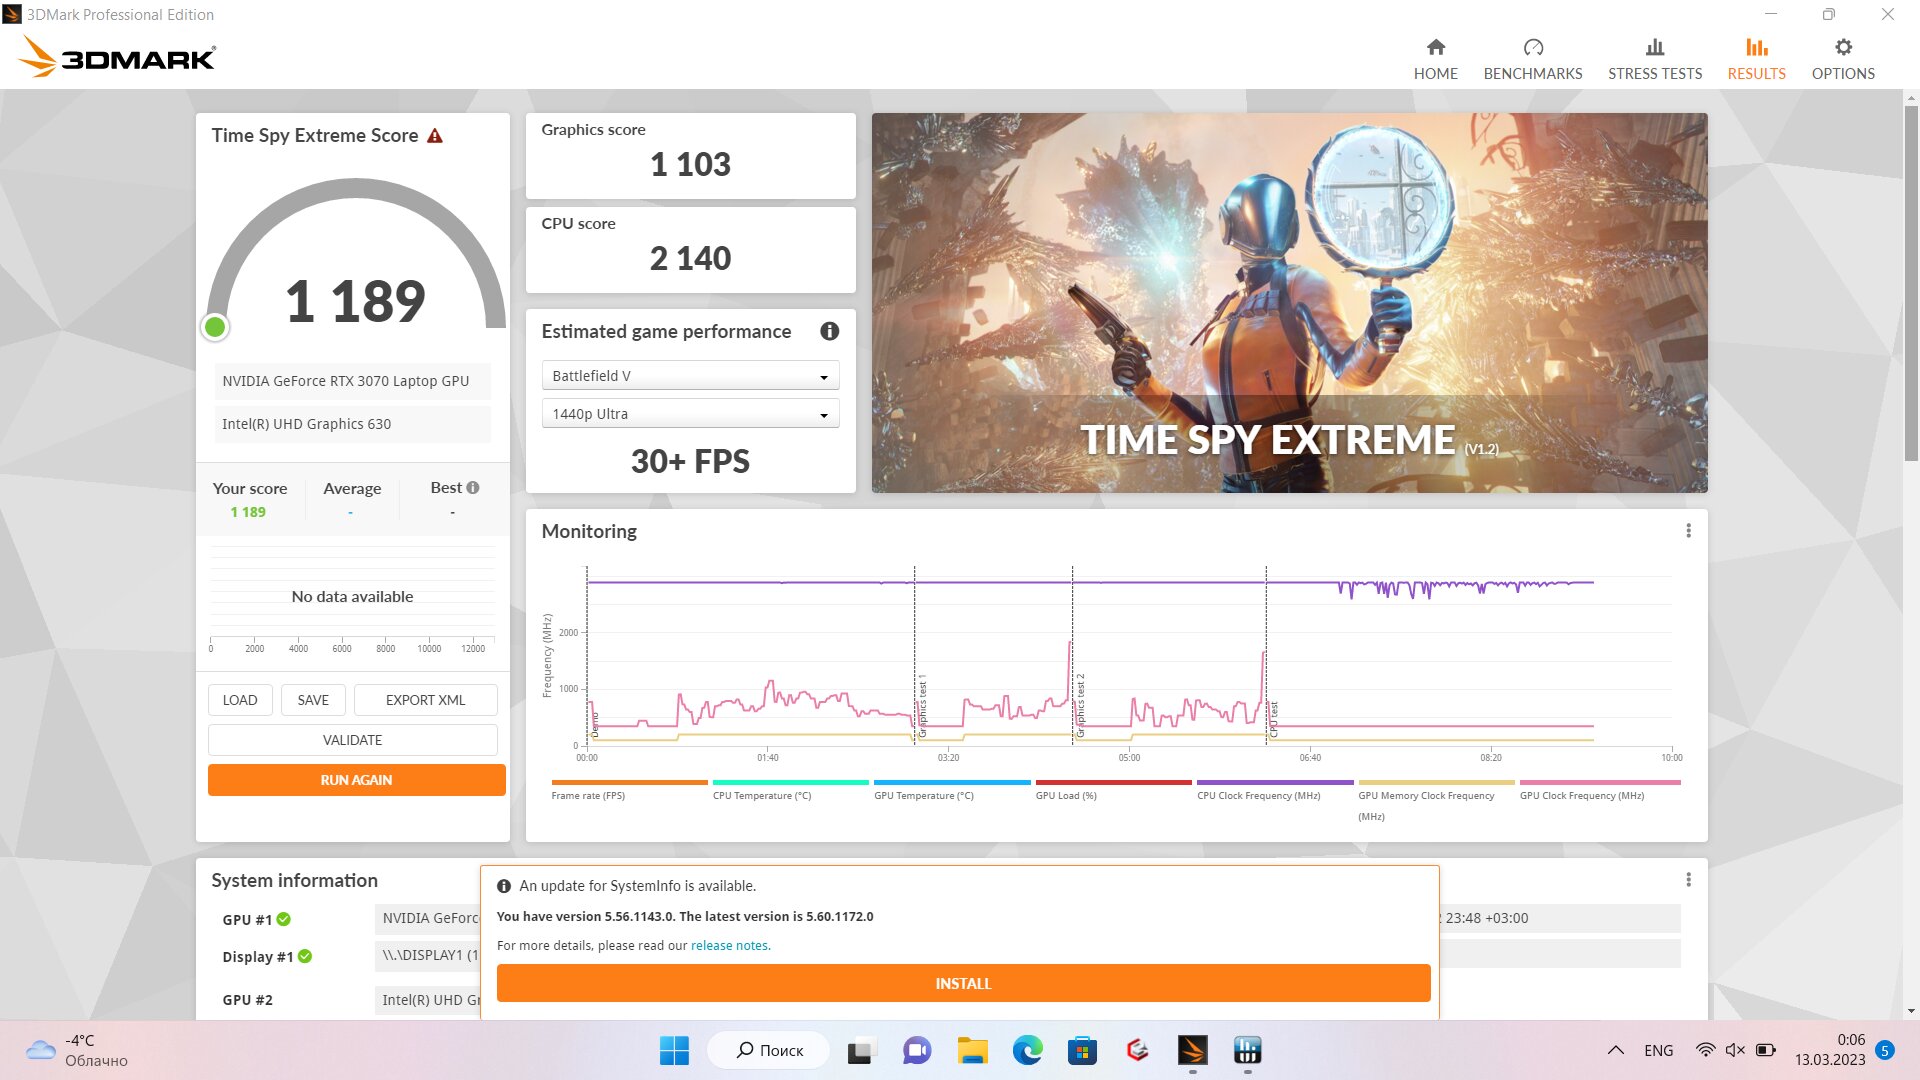Expand the Battlefield V game dropdown
The image size is (1920, 1080).
click(x=690, y=376)
